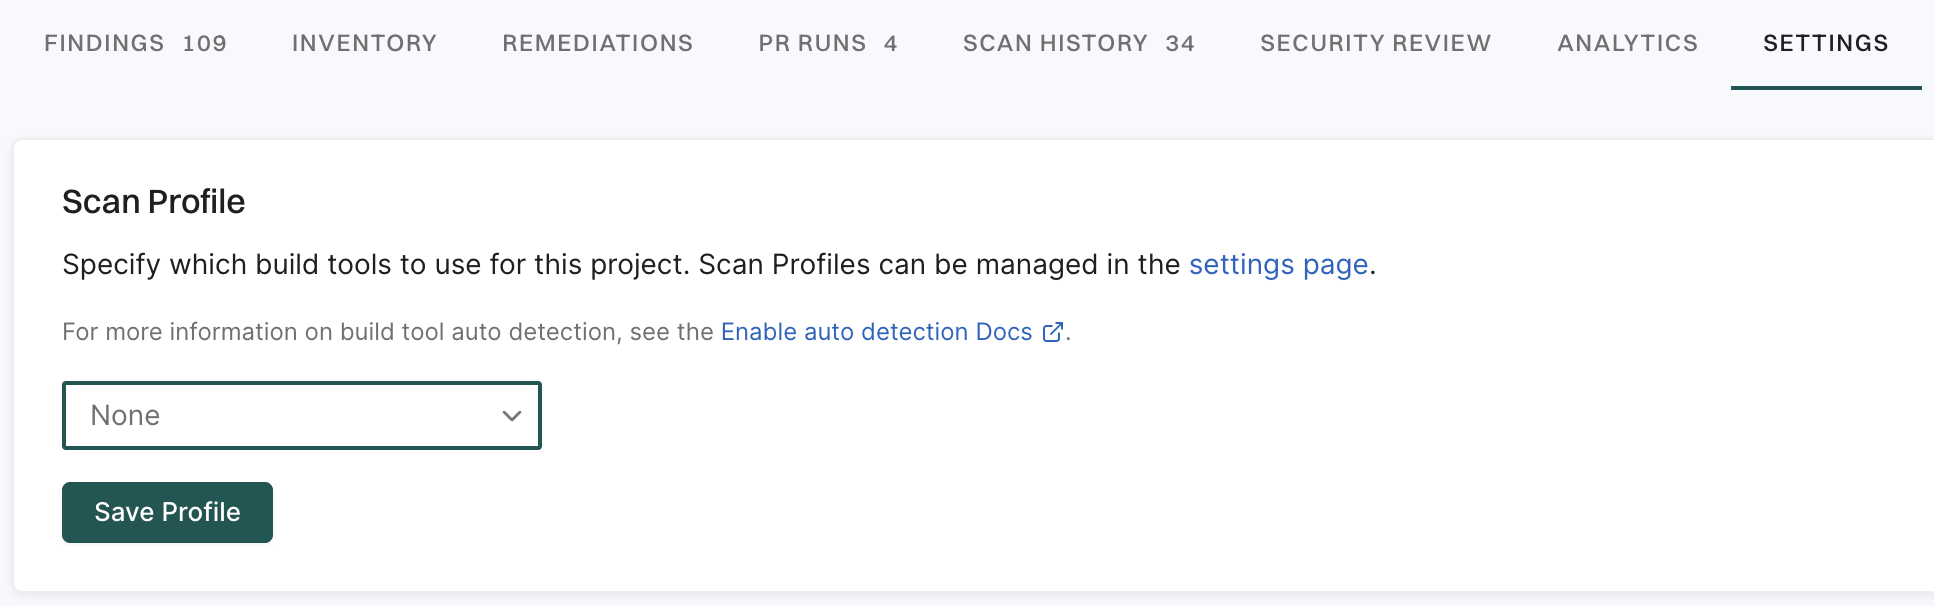This screenshot has width=1934, height=606.
Task: Open Enable auto detection Docs
Action: pyautogui.click(x=877, y=331)
